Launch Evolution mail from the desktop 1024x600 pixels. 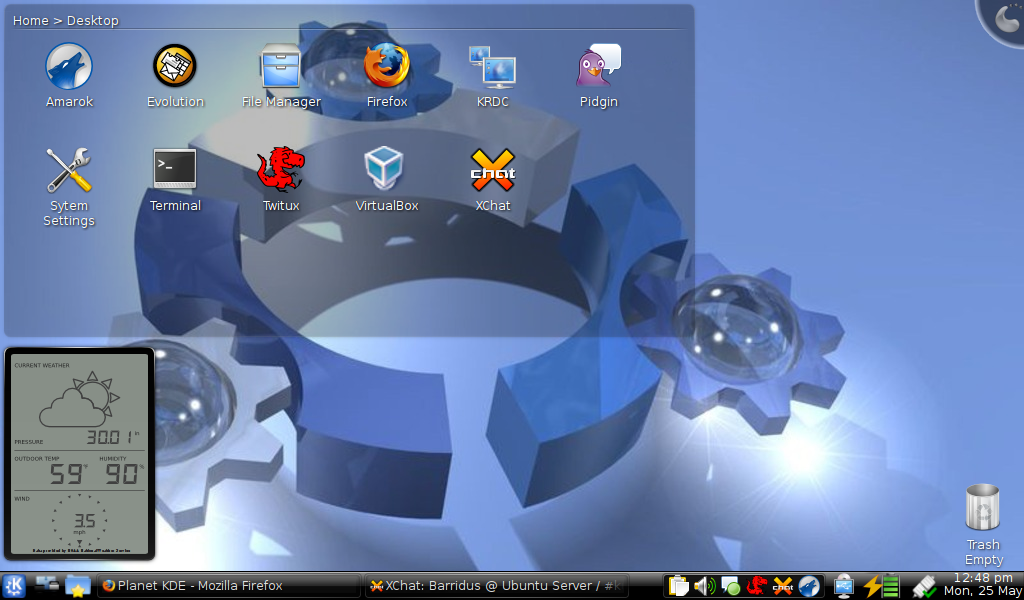click(x=175, y=67)
